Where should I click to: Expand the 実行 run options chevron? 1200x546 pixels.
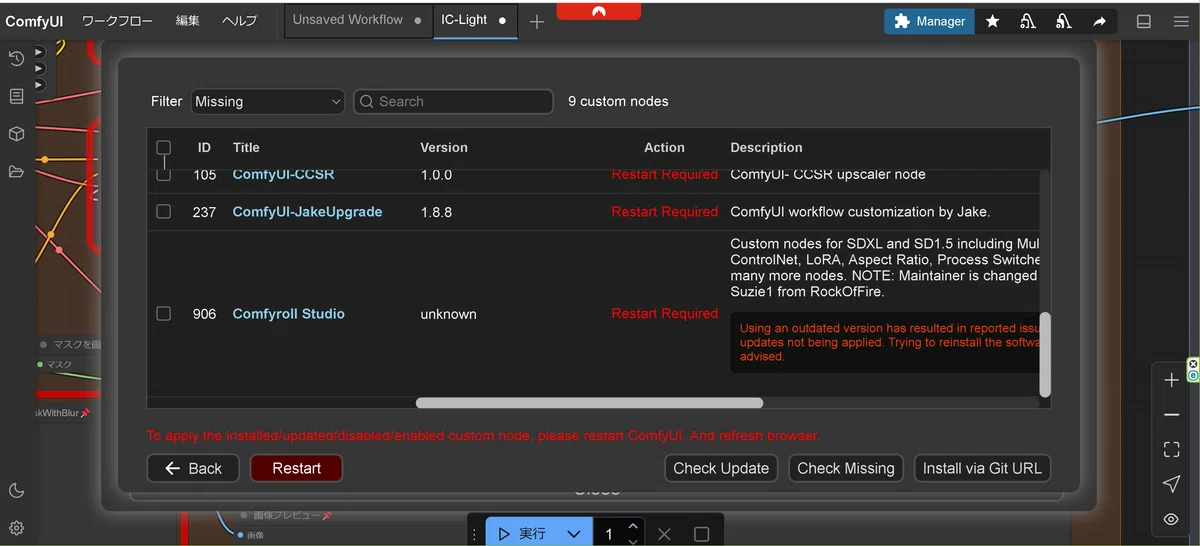point(573,534)
